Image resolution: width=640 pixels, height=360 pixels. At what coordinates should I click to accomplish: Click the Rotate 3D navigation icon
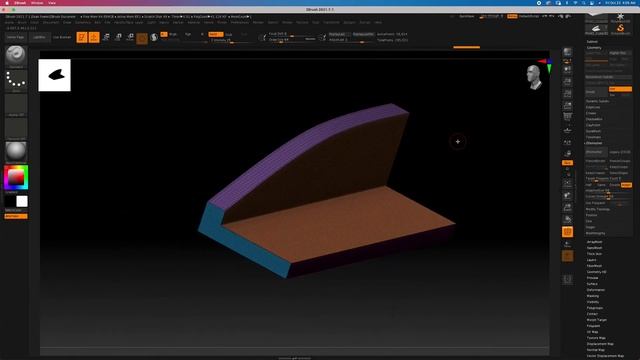point(567,220)
